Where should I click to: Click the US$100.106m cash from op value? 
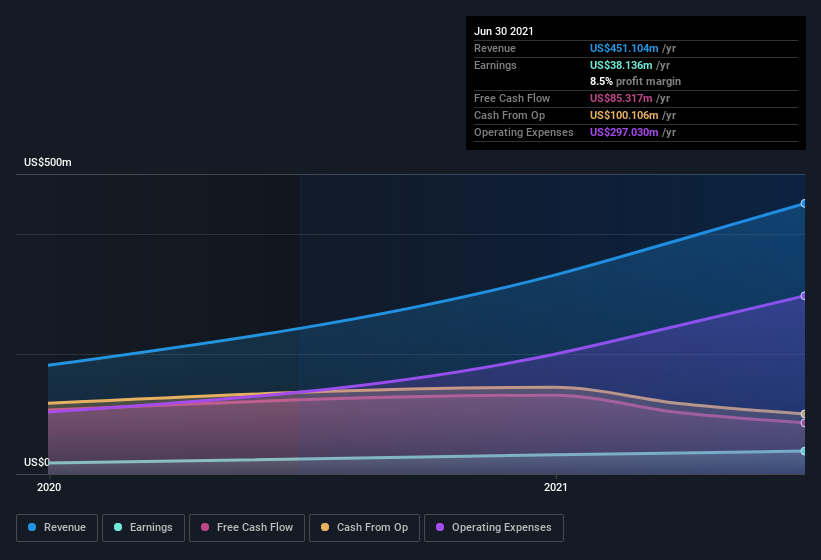tap(624, 115)
